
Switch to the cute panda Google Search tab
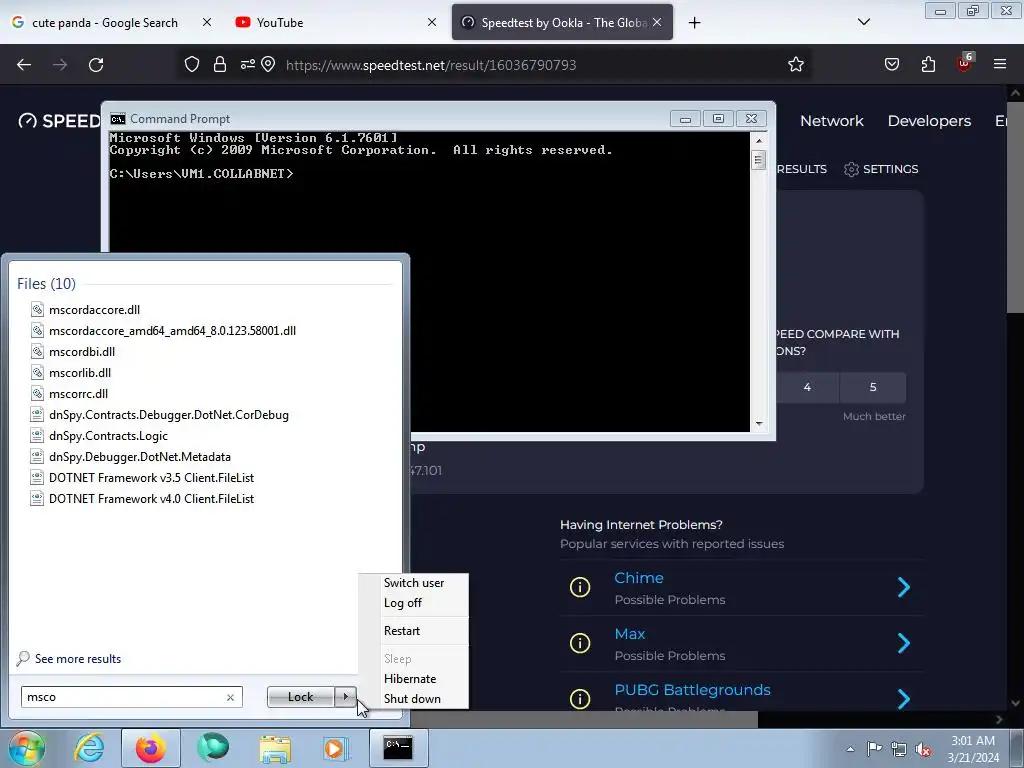click(104, 23)
